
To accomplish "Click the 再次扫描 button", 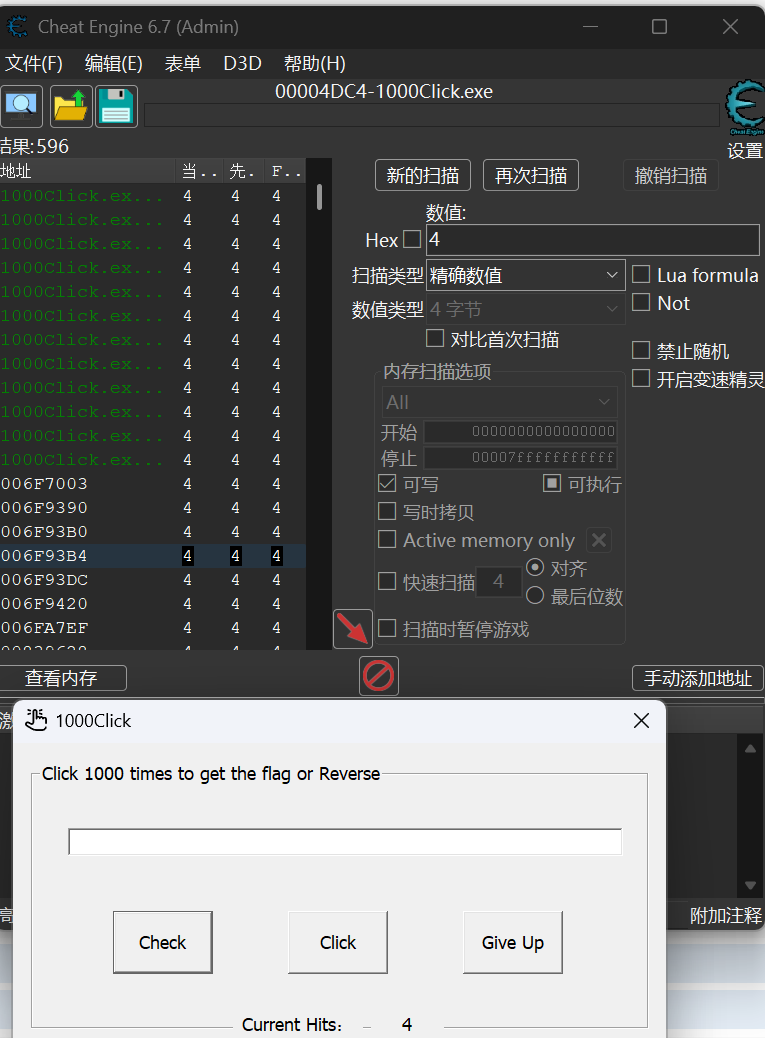I will pos(531,175).
